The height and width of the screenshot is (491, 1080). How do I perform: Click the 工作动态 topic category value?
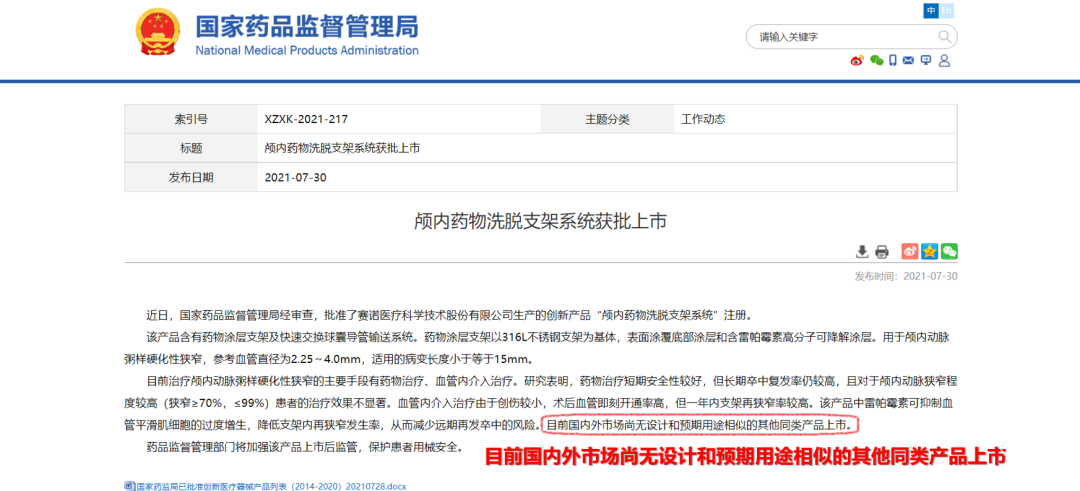[703, 119]
